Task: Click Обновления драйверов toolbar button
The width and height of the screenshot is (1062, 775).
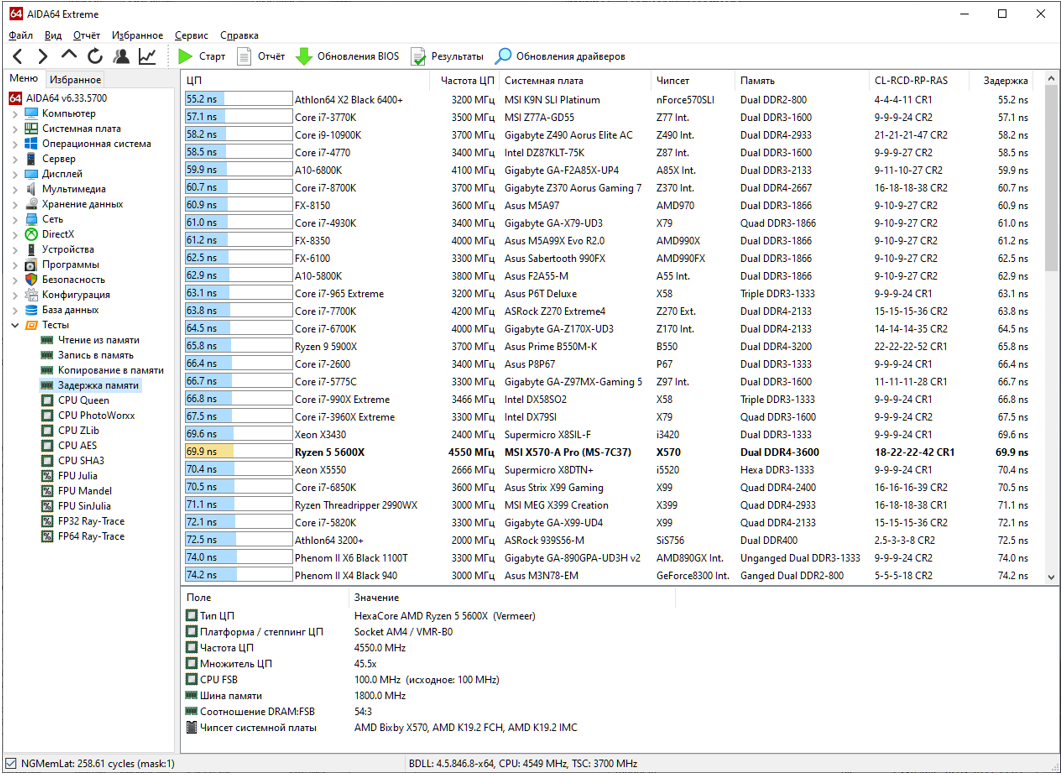Action: tap(560, 56)
